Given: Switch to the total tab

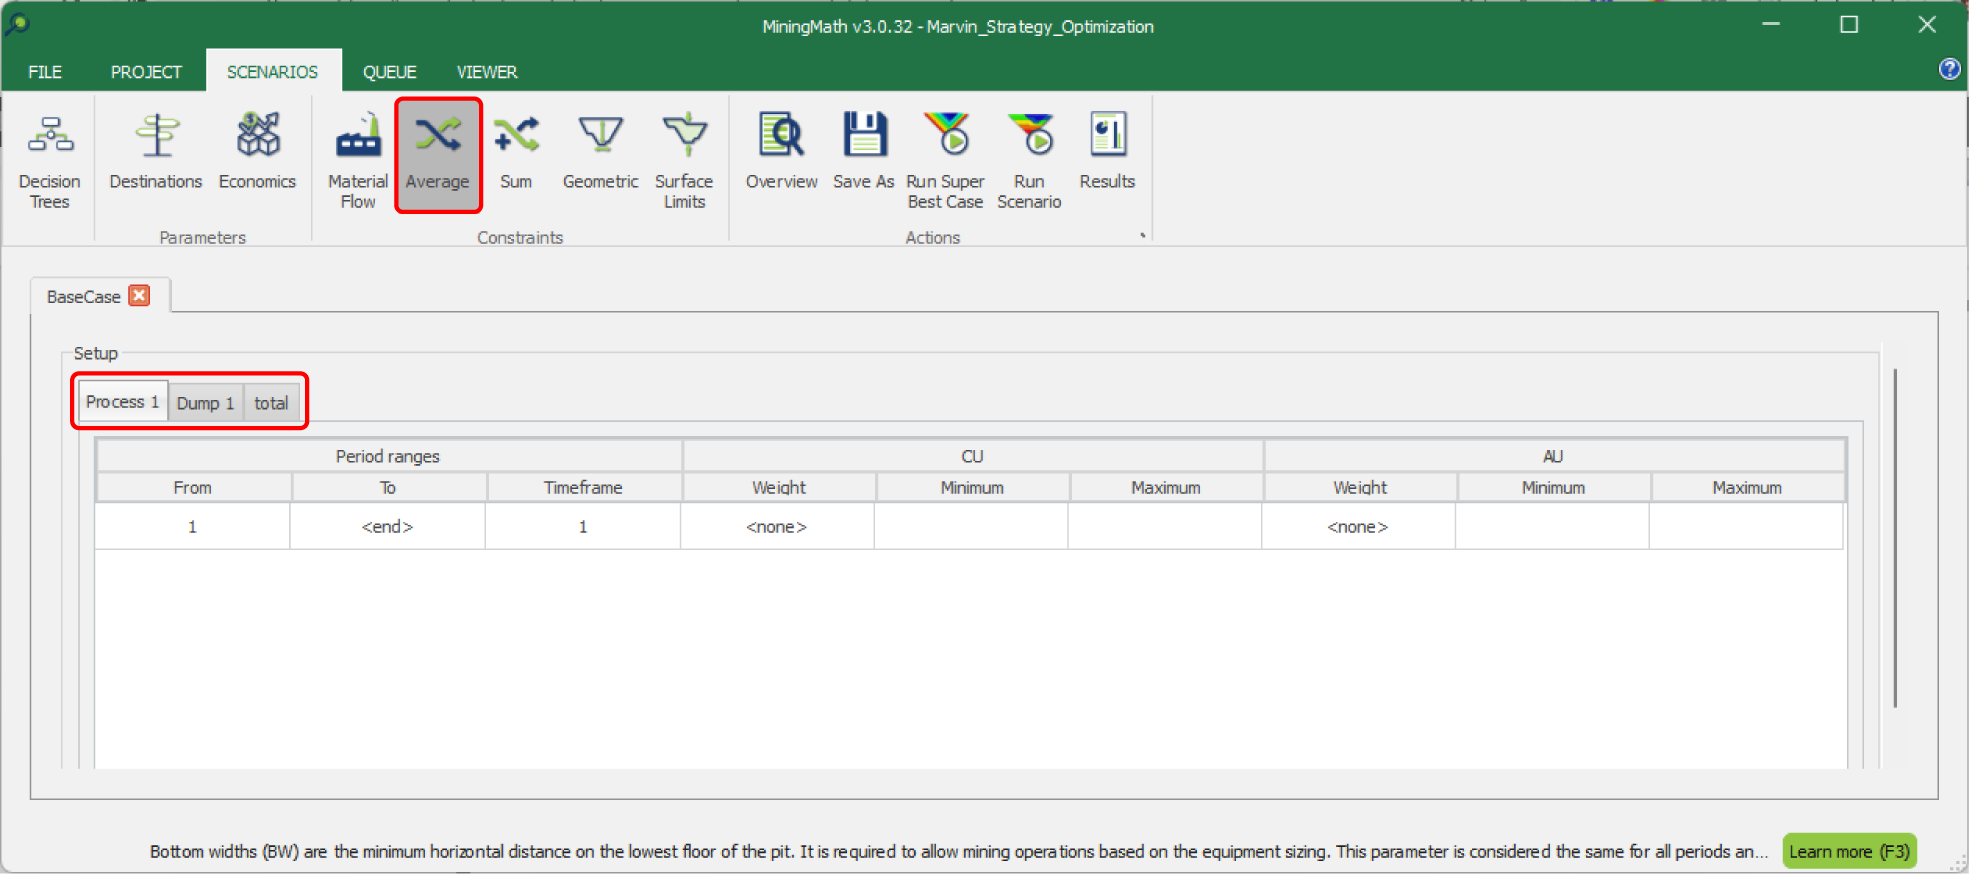Looking at the screenshot, I should (271, 403).
